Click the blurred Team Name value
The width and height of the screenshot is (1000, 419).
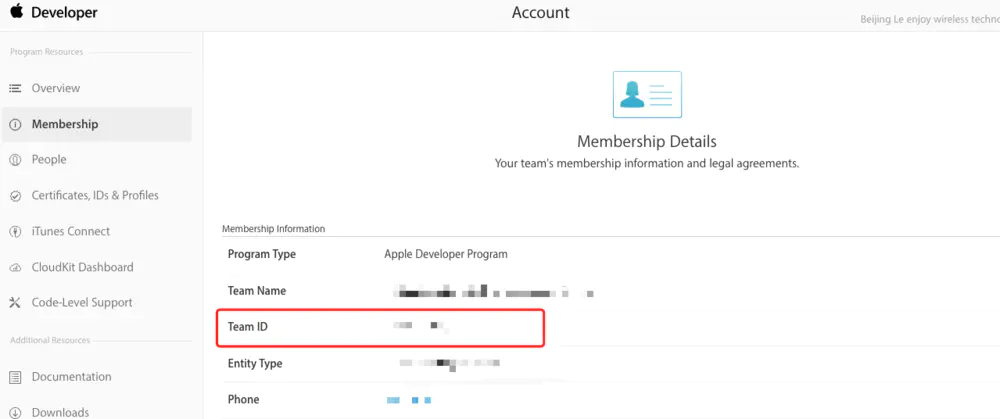(493, 291)
